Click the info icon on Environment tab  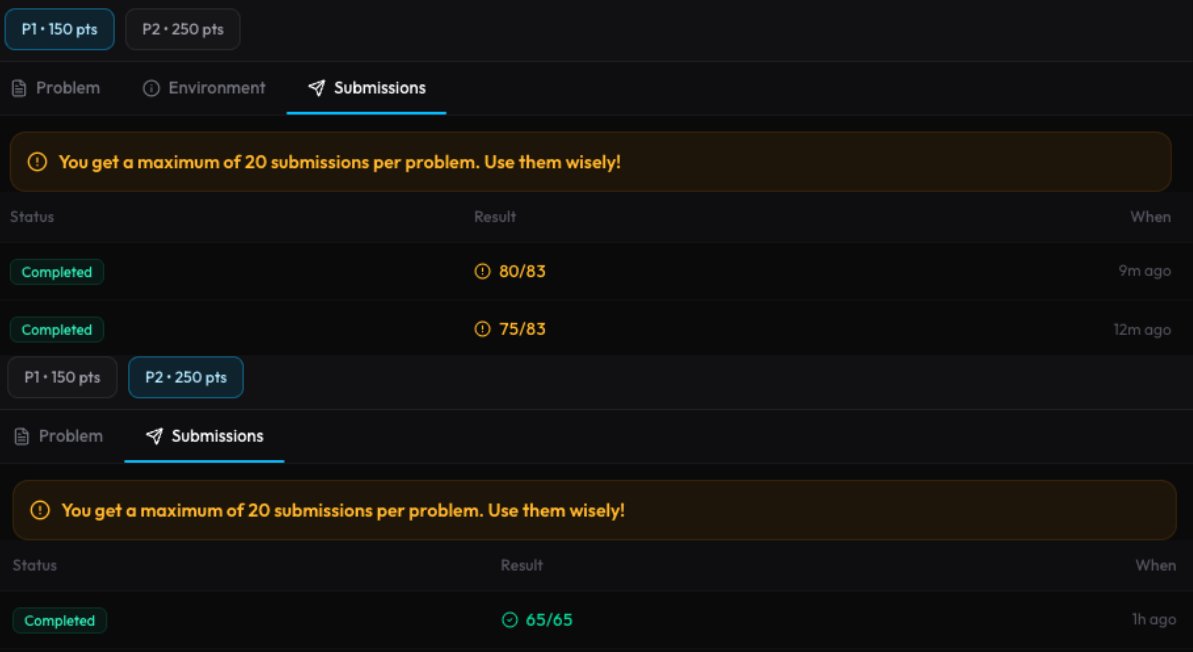click(x=151, y=89)
